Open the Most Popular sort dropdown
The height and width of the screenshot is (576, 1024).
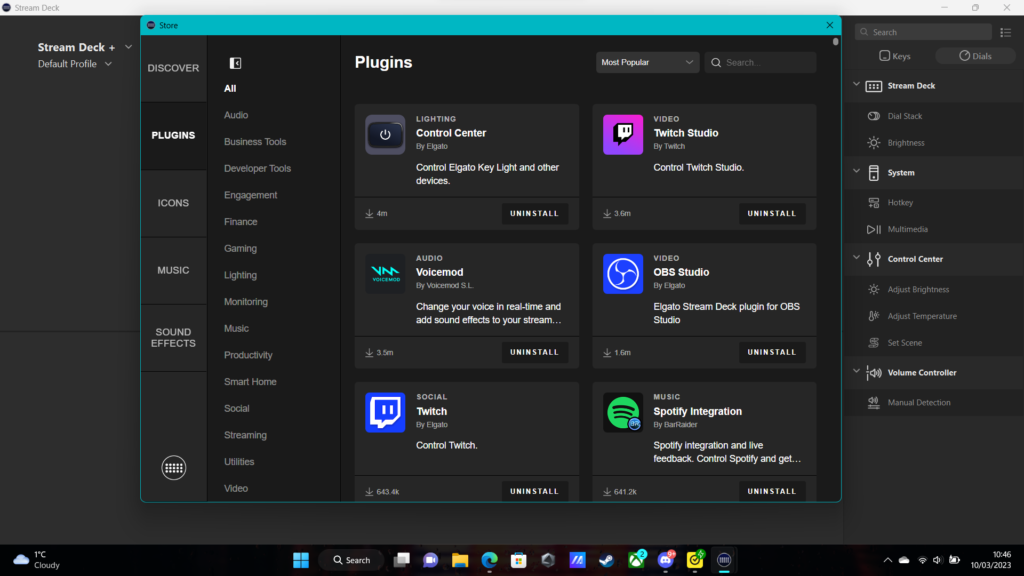click(x=647, y=63)
